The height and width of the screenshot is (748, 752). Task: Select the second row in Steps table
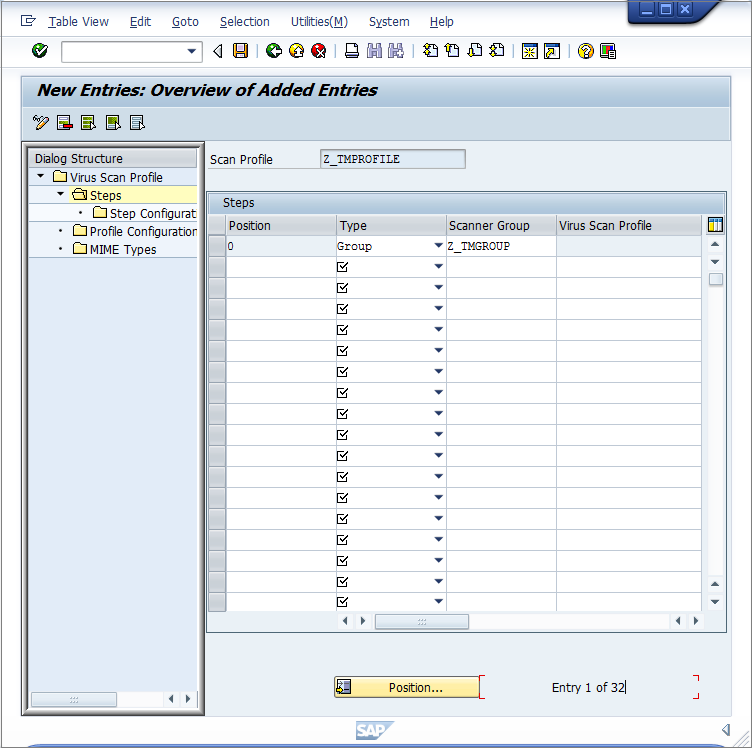click(x=217, y=267)
